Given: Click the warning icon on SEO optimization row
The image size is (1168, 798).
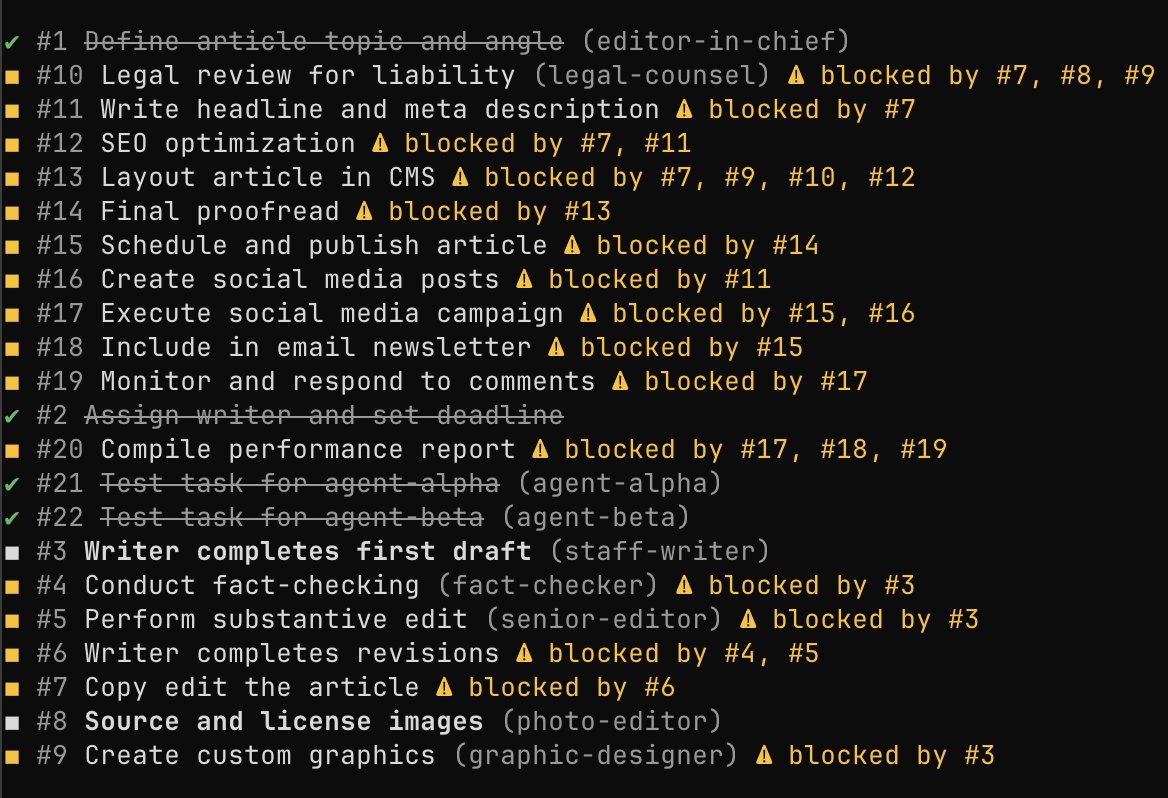Looking at the screenshot, I should click(380, 143).
